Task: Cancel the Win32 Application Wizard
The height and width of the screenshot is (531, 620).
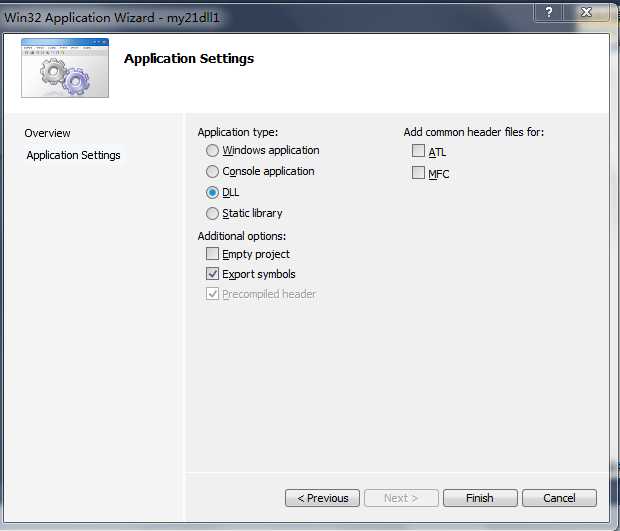Action: tap(559, 498)
